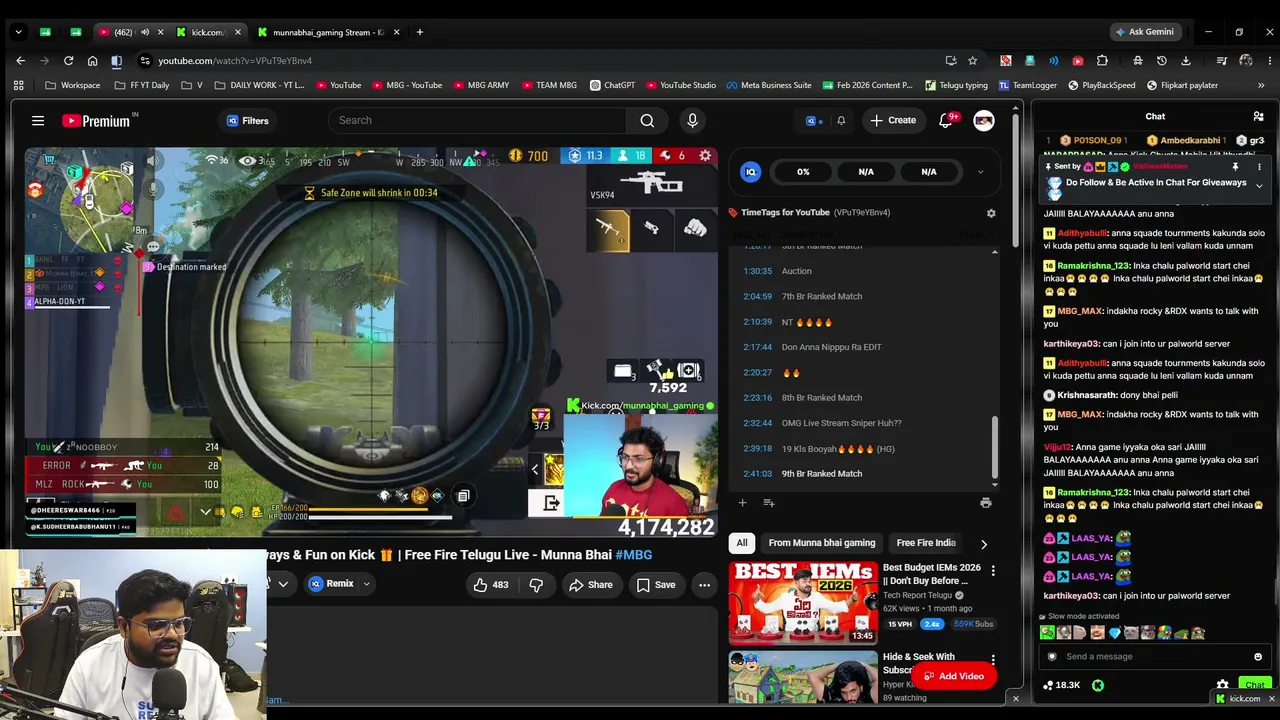Open the YouTube Studio bookmark
Image resolution: width=1280 pixels, height=720 pixels.
click(x=680, y=85)
